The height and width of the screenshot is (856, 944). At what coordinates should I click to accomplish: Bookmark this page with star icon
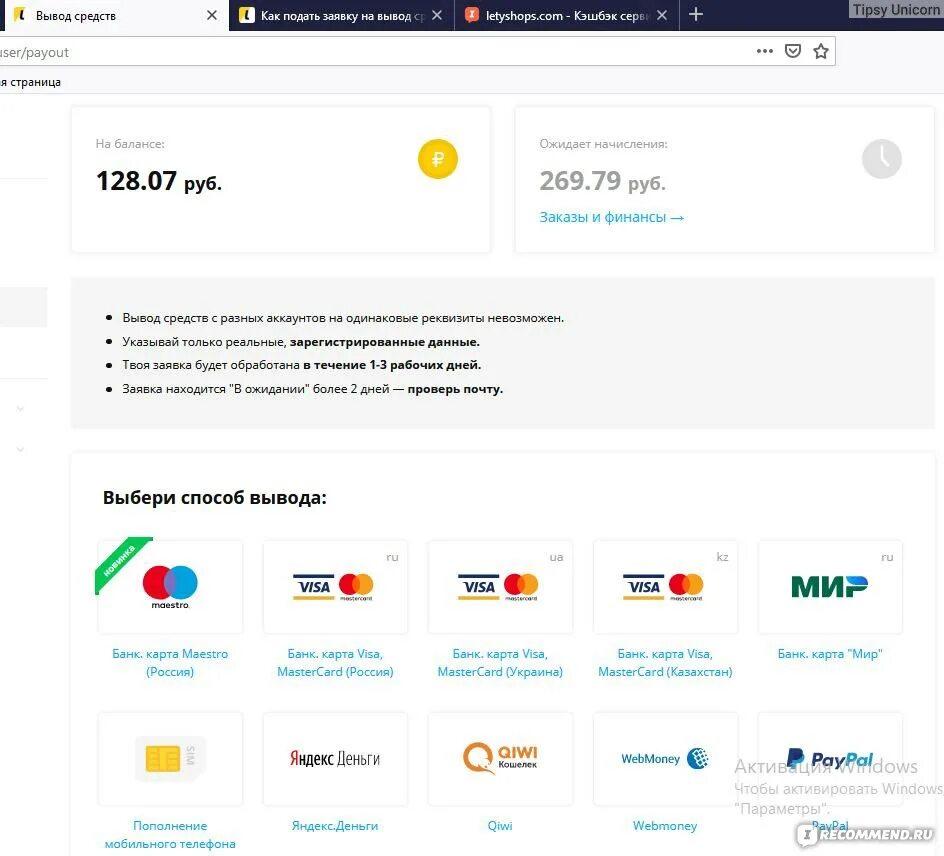(821, 51)
